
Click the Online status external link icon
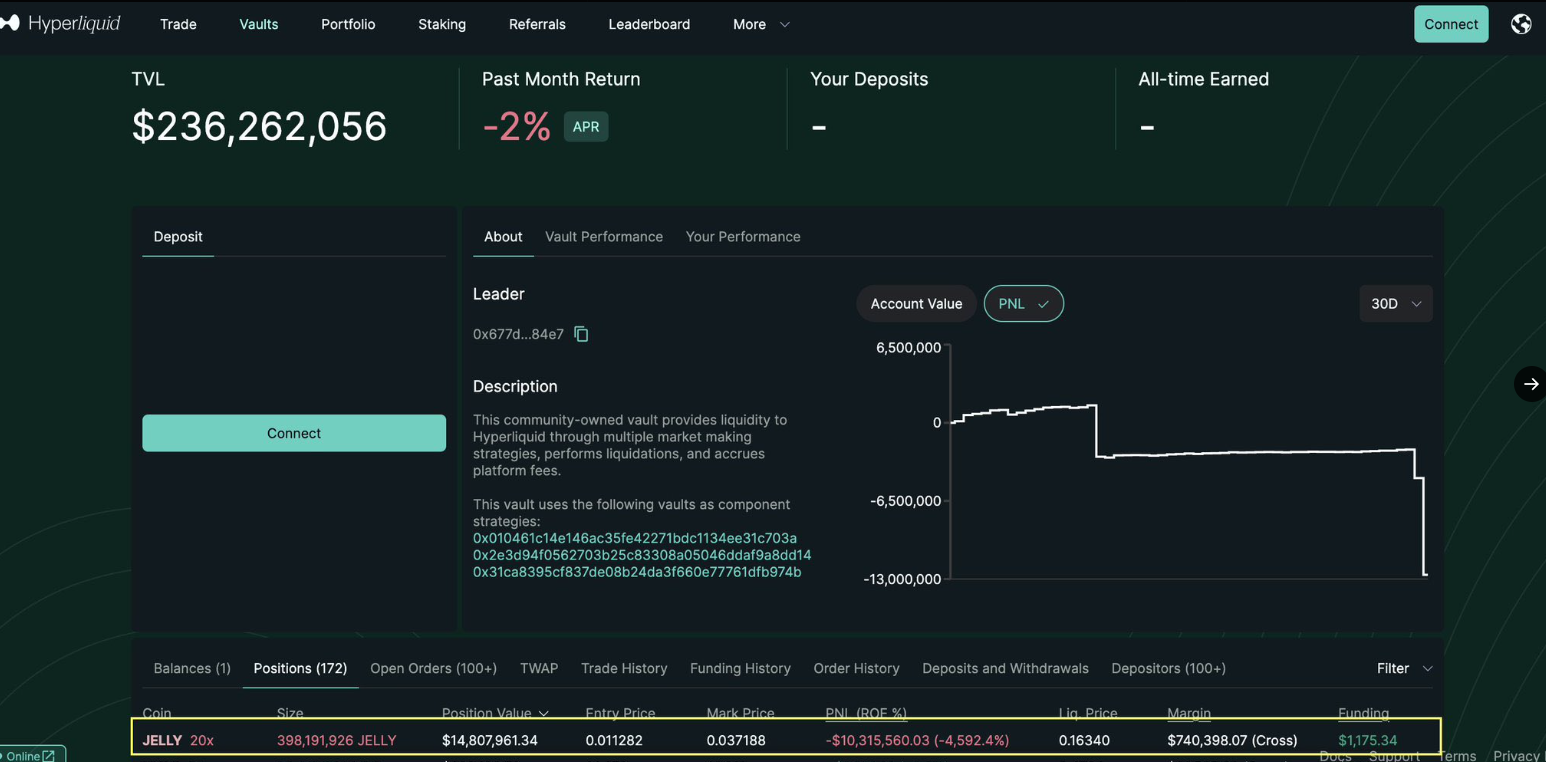49,756
